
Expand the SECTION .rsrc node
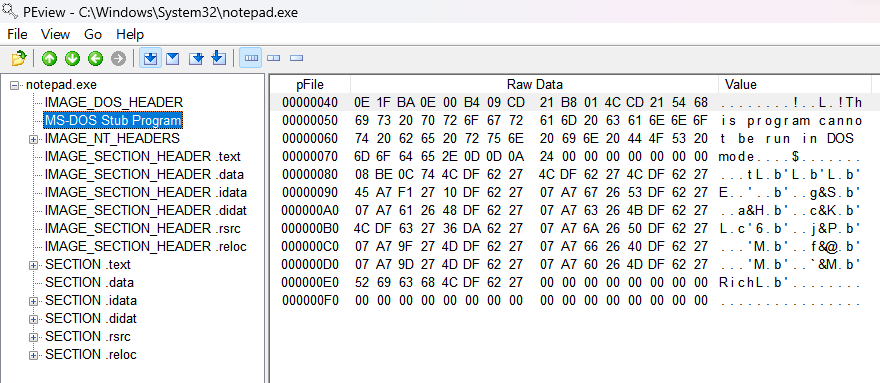coord(34,336)
